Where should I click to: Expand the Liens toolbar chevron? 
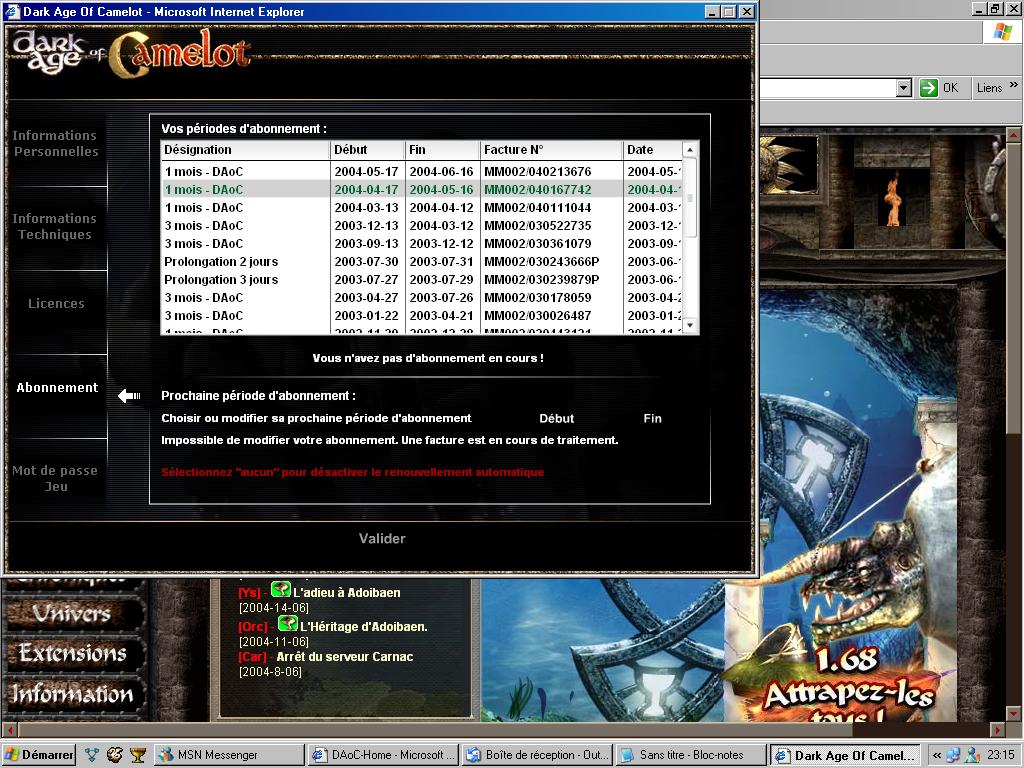pyautogui.click(x=1014, y=85)
